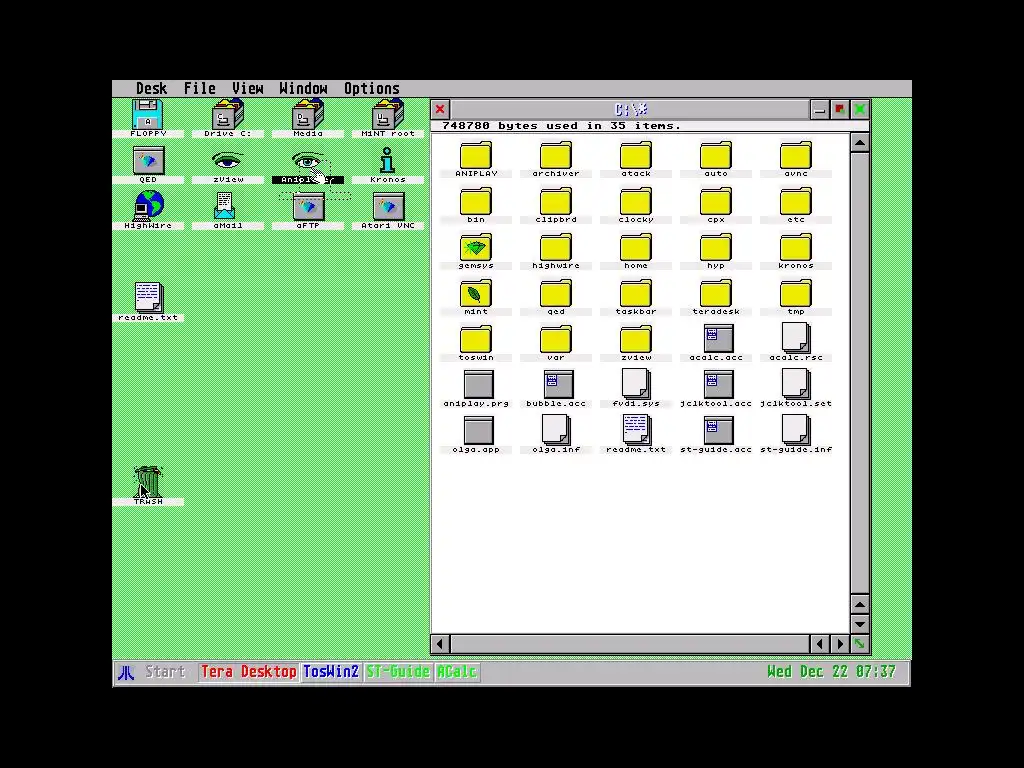This screenshot has width=1024, height=768.
Task: Open the Window menu
Action: tap(303, 88)
